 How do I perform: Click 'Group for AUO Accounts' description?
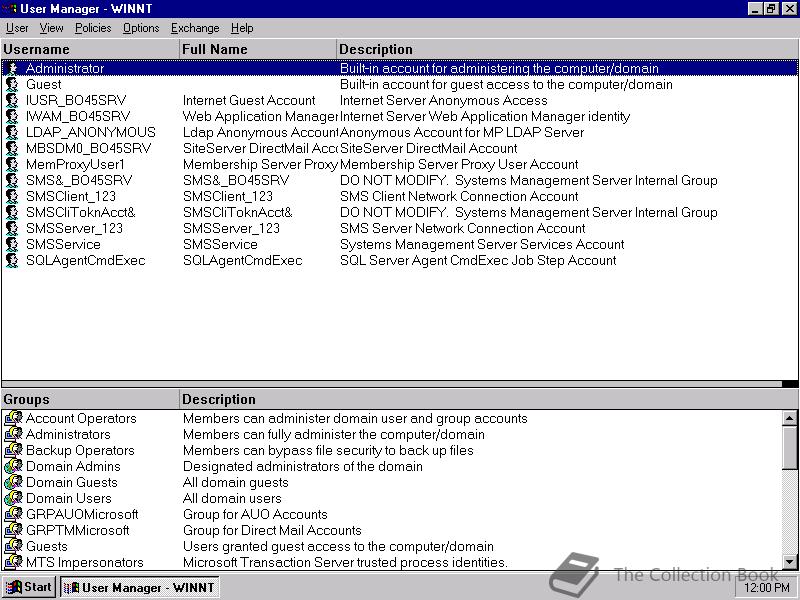pyautogui.click(x=255, y=514)
